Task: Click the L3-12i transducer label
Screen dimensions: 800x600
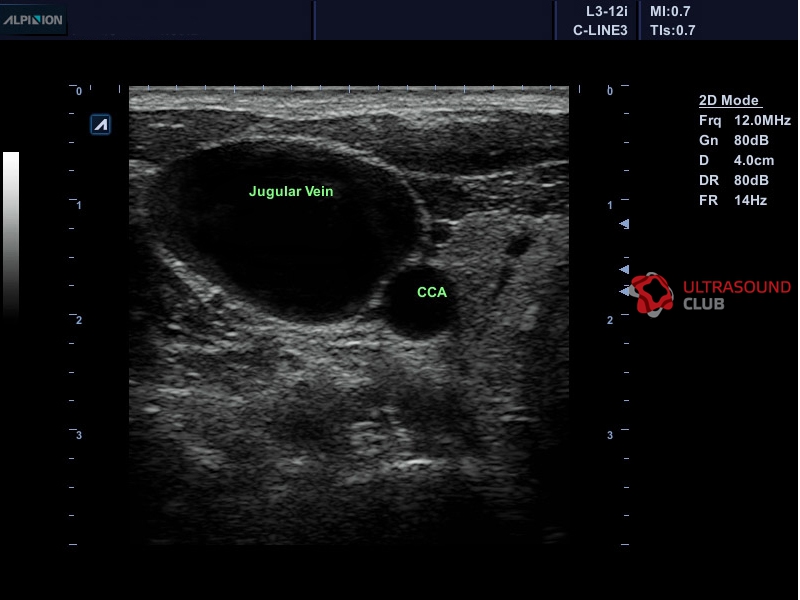Action: click(x=607, y=11)
